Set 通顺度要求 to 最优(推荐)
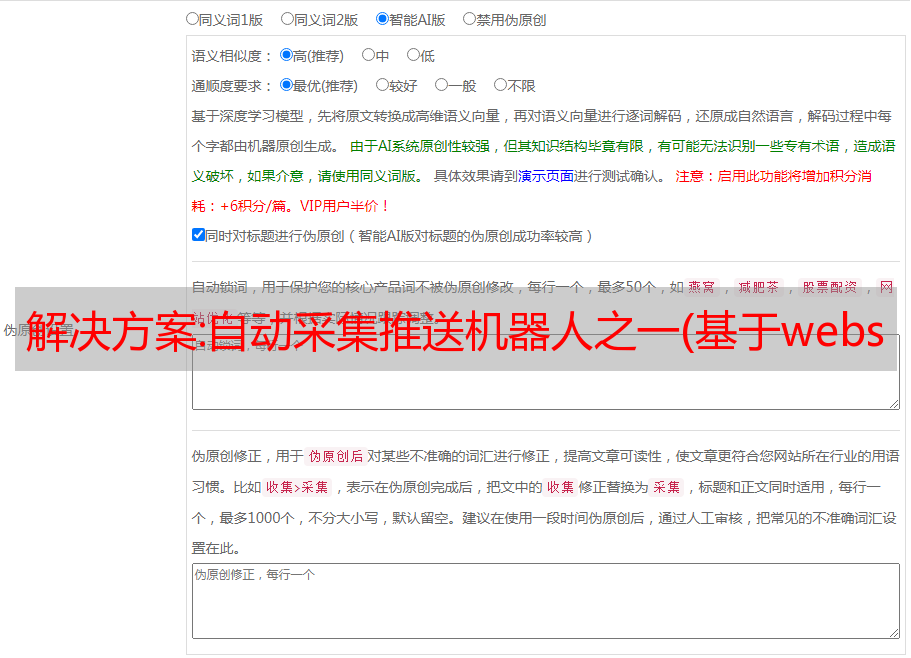The image size is (911, 658). [x=286, y=85]
